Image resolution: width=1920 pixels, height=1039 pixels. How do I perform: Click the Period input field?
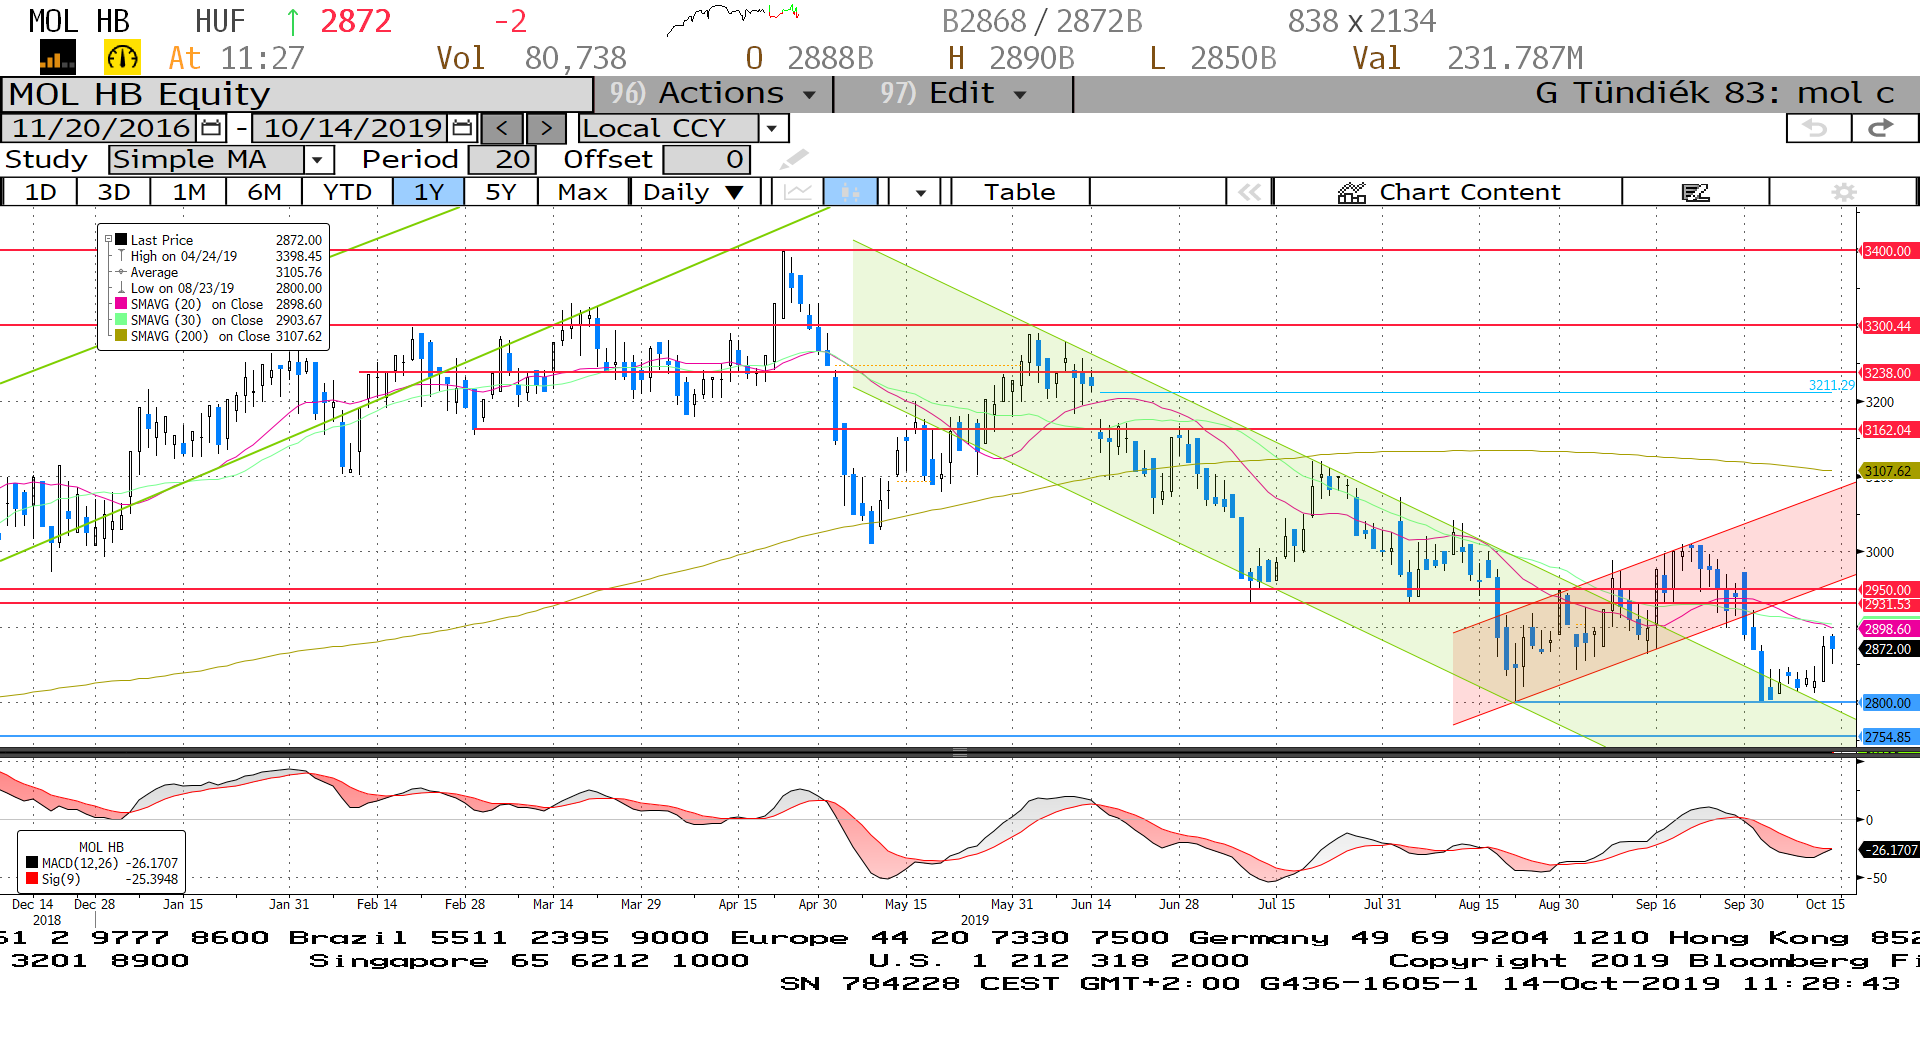(x=503, y=159)
